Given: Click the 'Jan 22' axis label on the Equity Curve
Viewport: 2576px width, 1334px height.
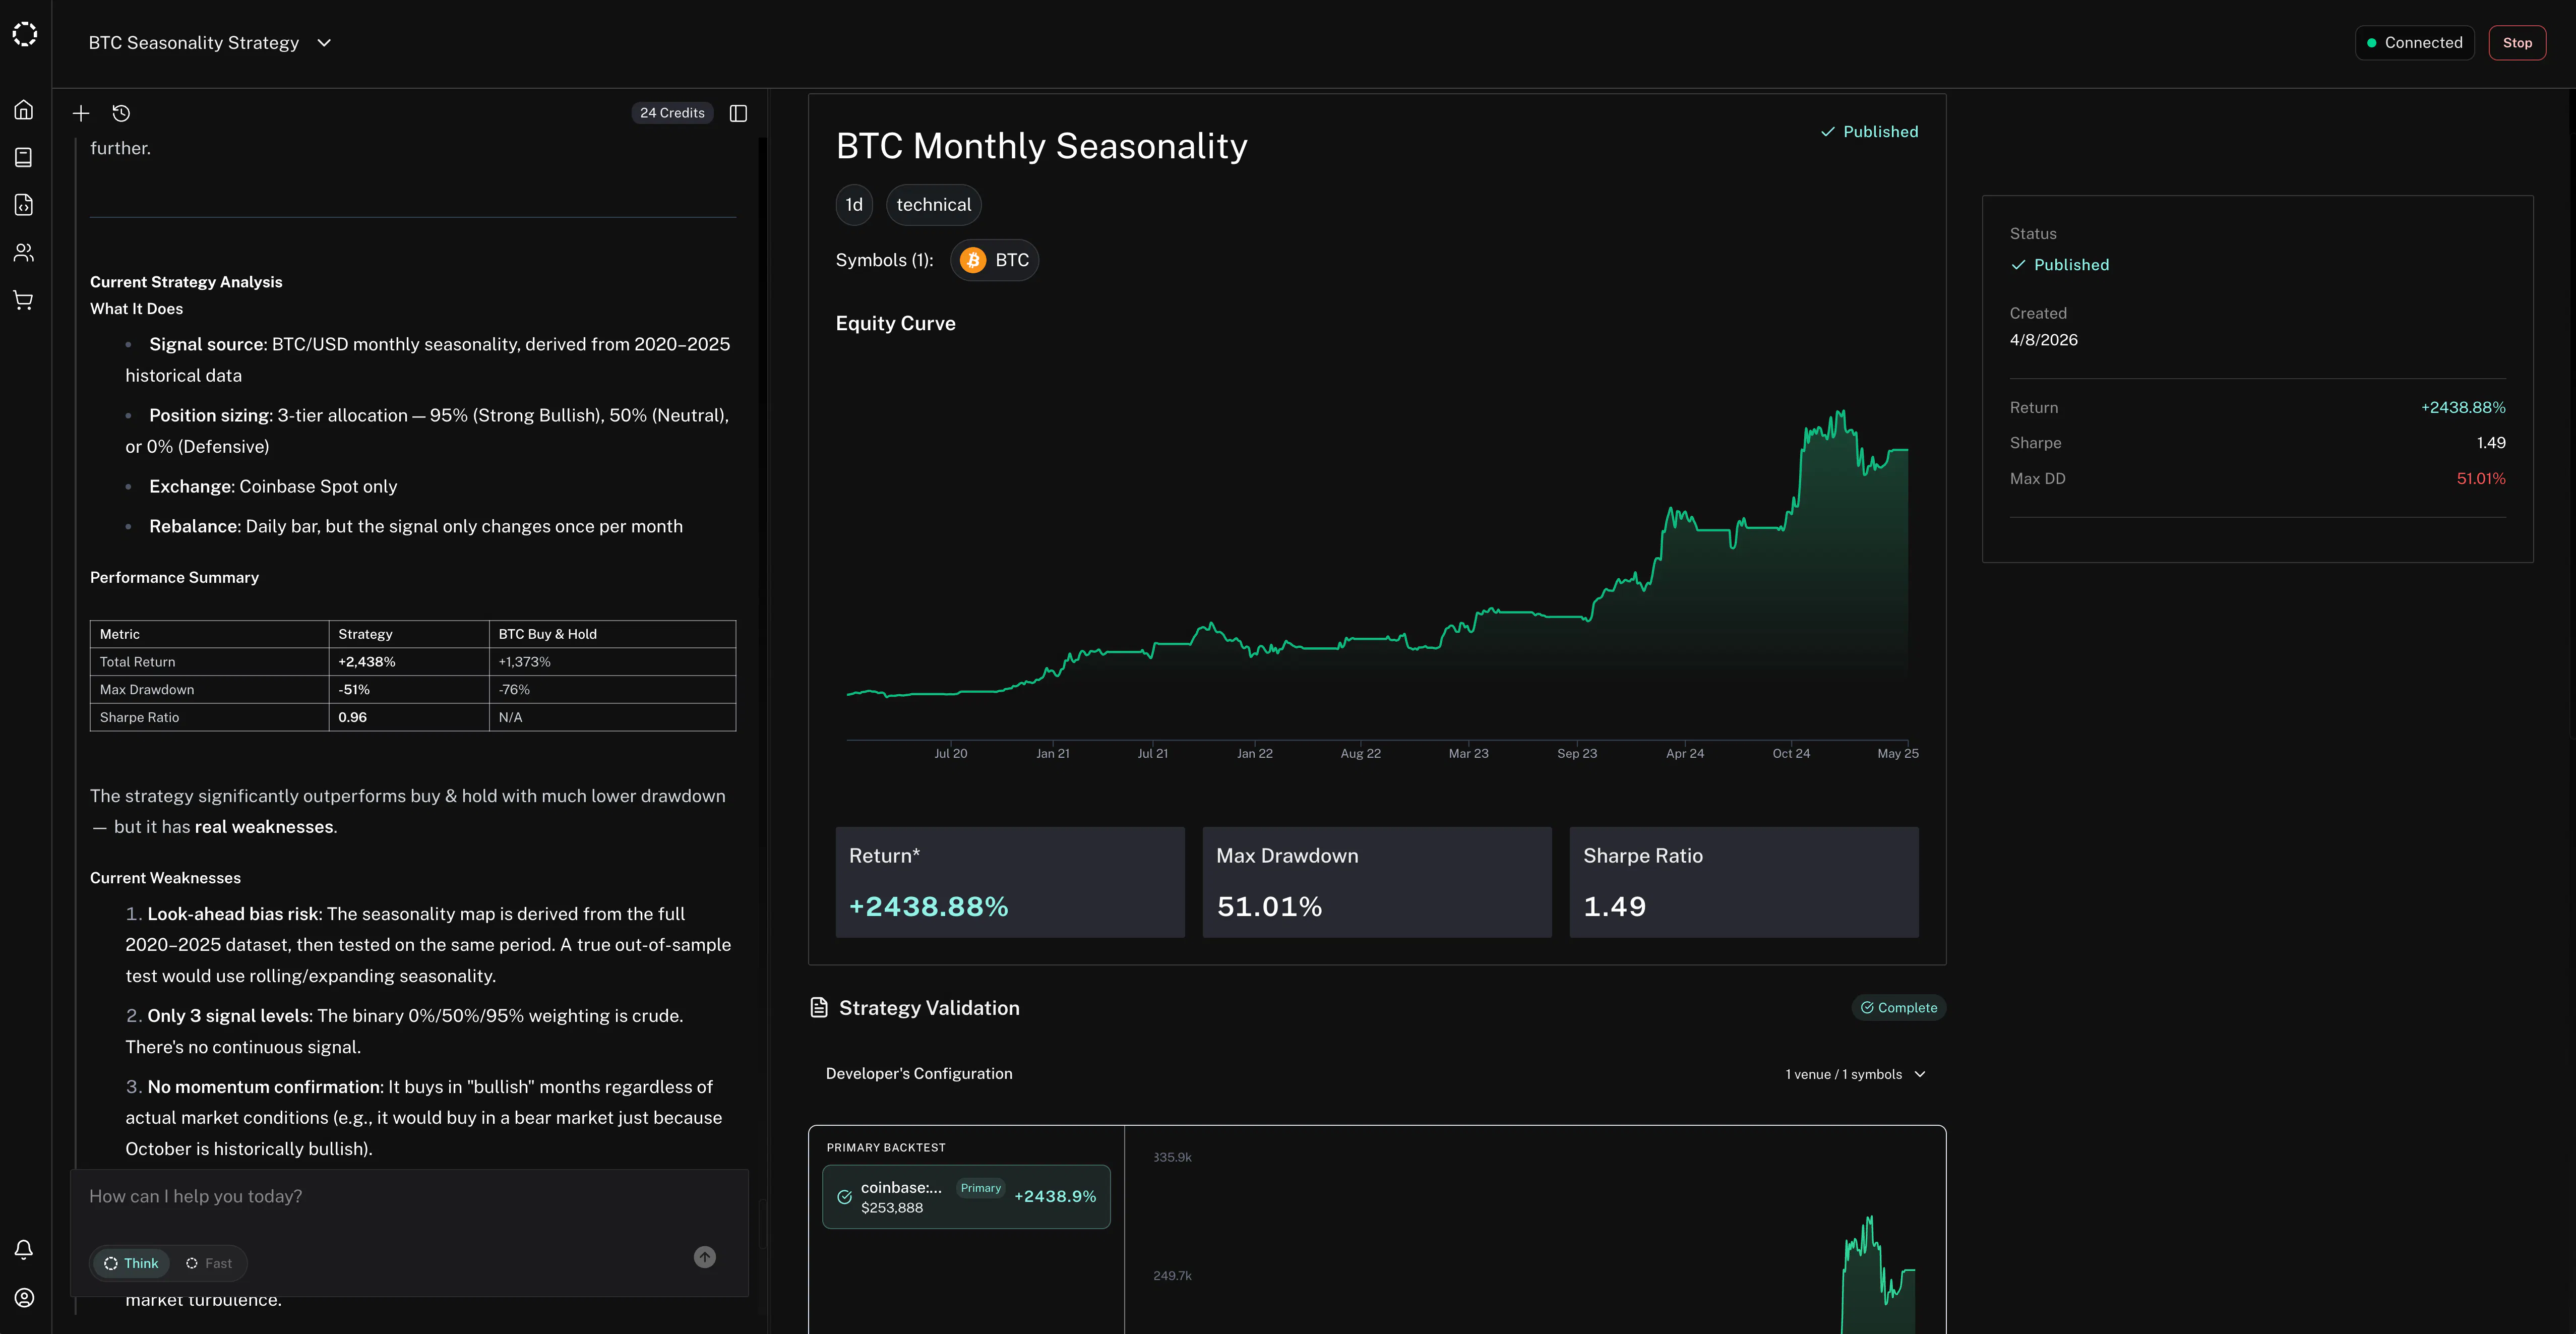Looking at the screenshot, I should pyautogui.click(x=1255, y=754).
